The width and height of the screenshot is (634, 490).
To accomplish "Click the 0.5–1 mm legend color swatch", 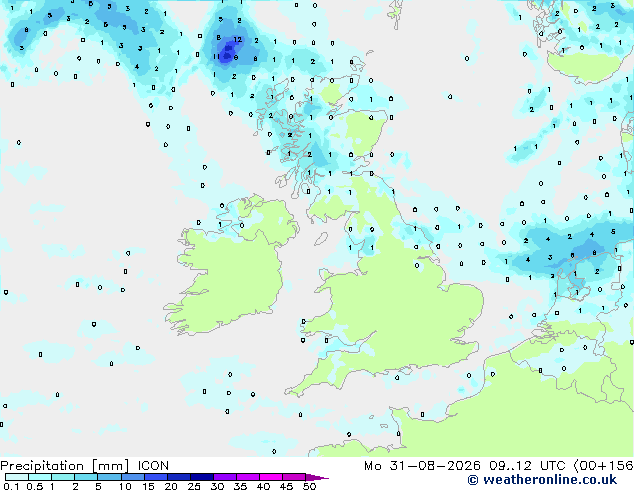I will [x=40, y=477].
